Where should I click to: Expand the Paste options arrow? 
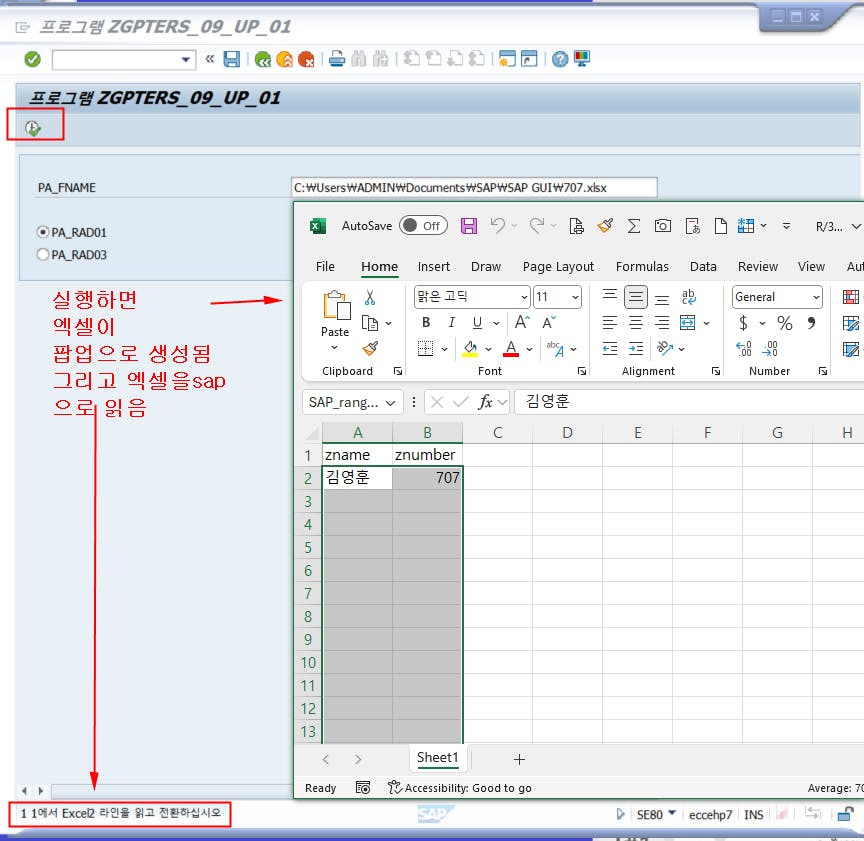pyautogui.click(x=334, y=348)
